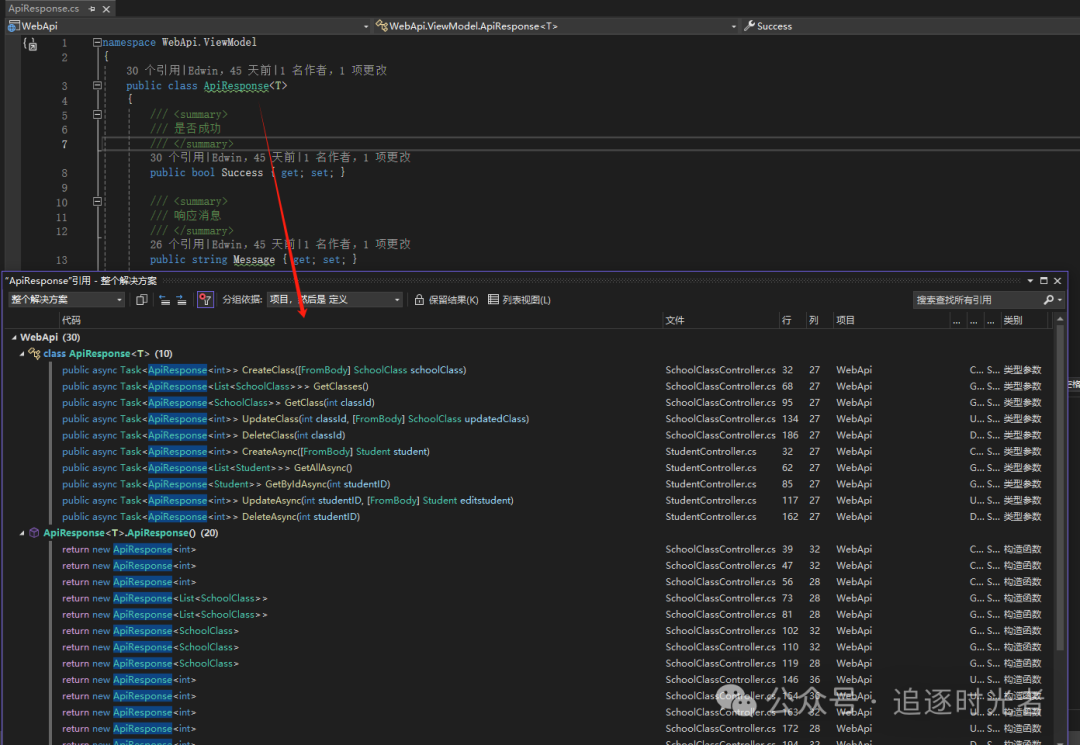This screenshot has width=1080, height=745.
Task: Click the copy results icon in references toolbar
Action: coord(142,300)
